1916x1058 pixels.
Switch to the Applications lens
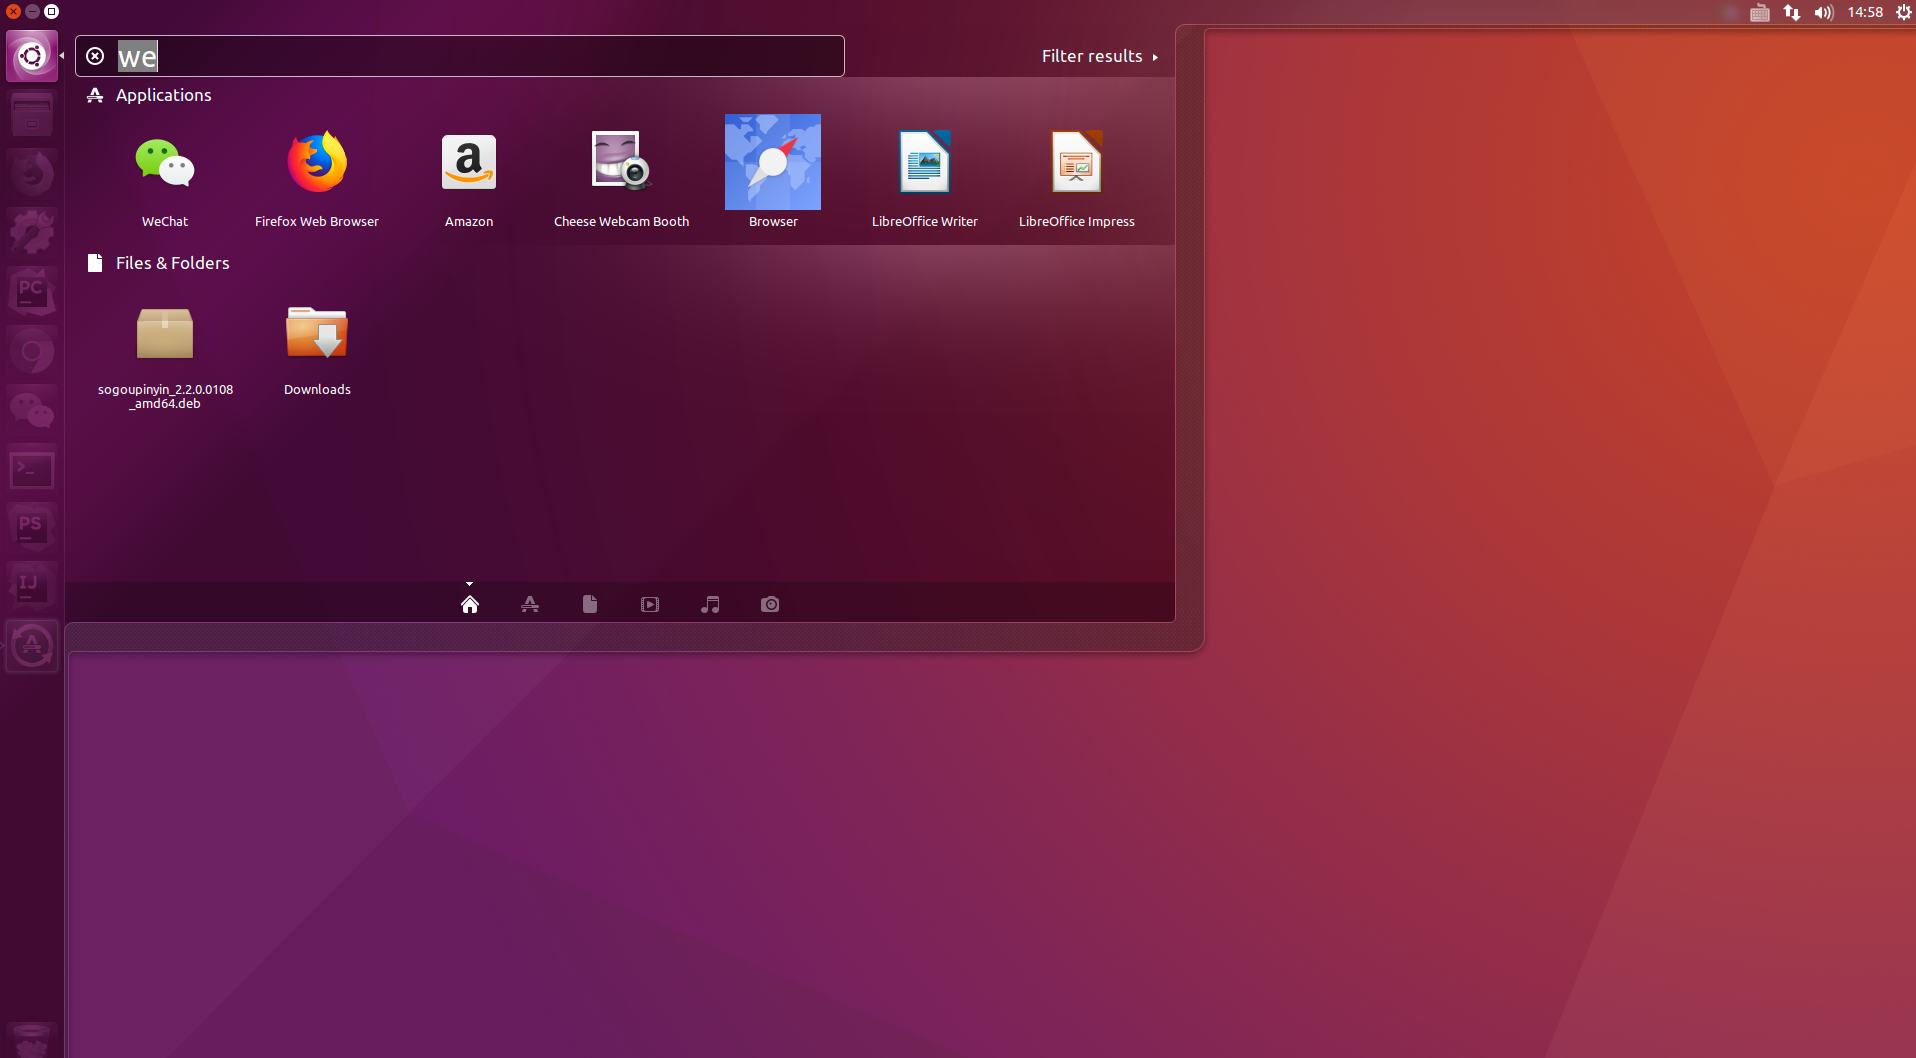pyautogui.click(x=530, y=604)
